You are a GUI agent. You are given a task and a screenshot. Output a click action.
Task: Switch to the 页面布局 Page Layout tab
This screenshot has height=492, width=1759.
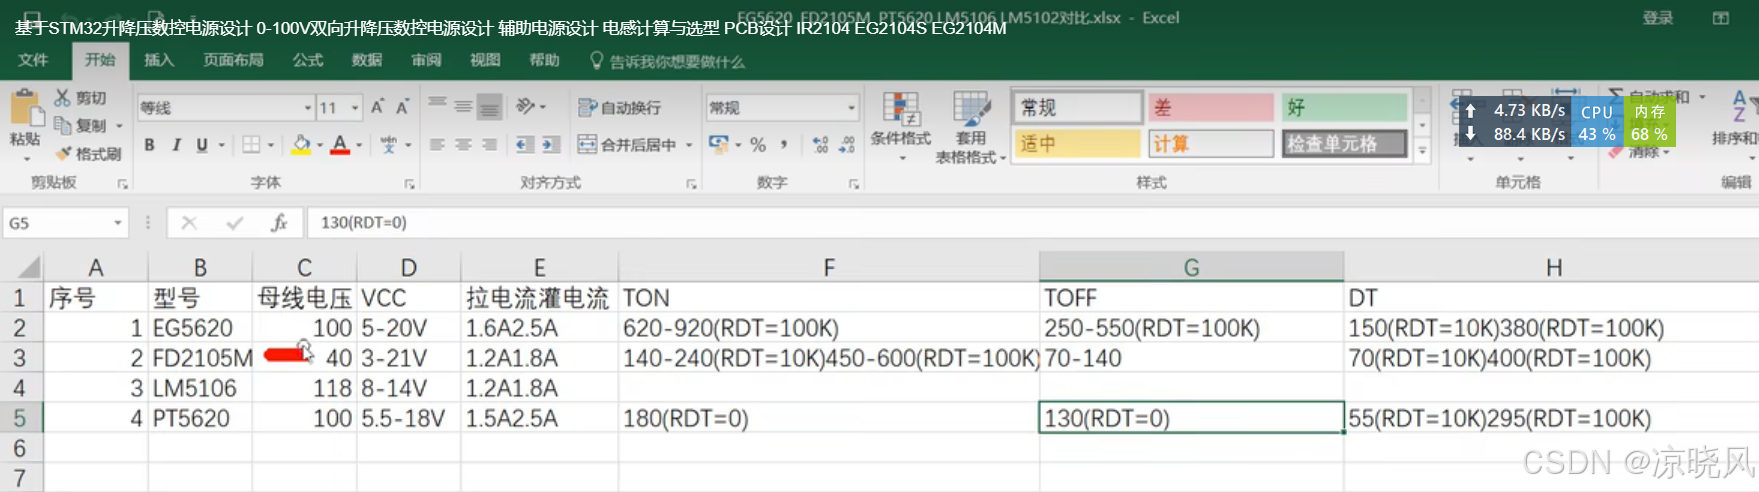pyautogui.click(x=233, y=60)
